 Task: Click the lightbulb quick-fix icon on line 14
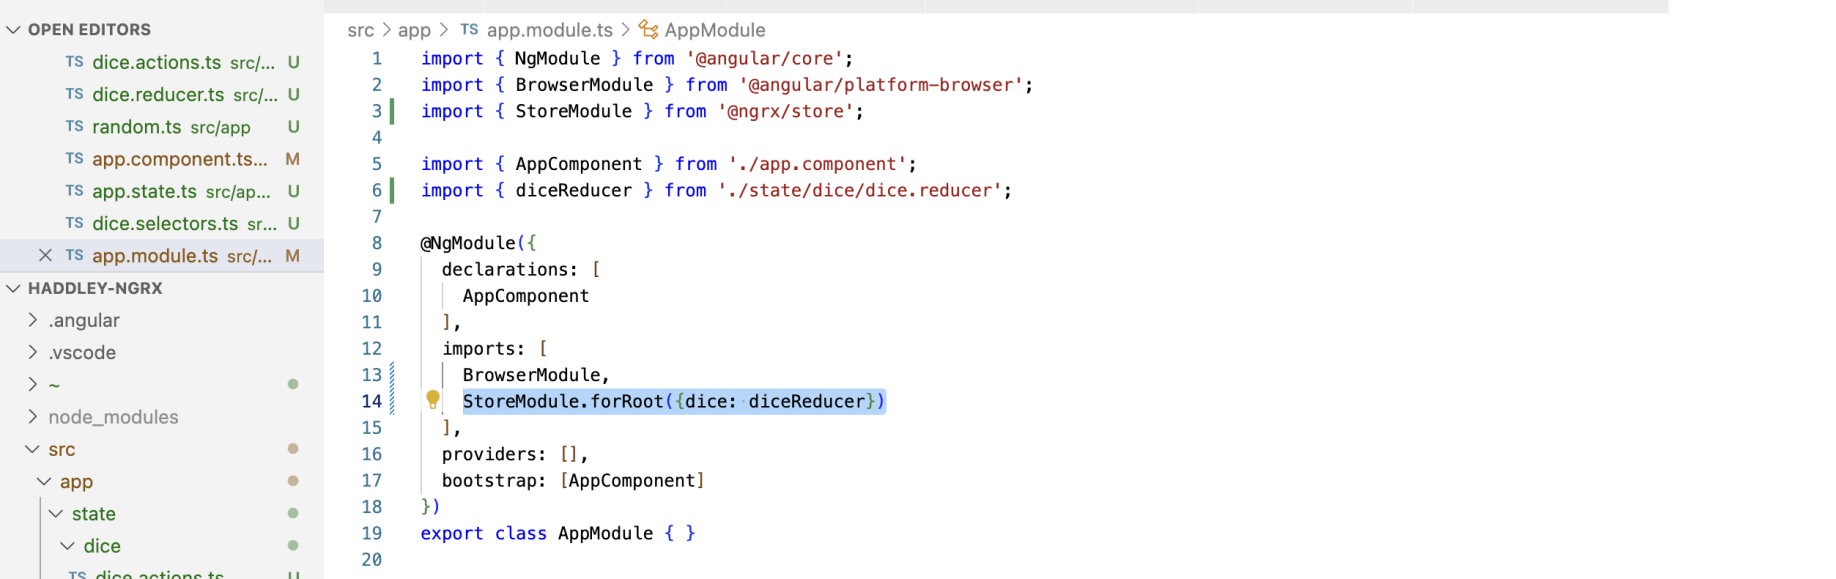pos(433,400)
